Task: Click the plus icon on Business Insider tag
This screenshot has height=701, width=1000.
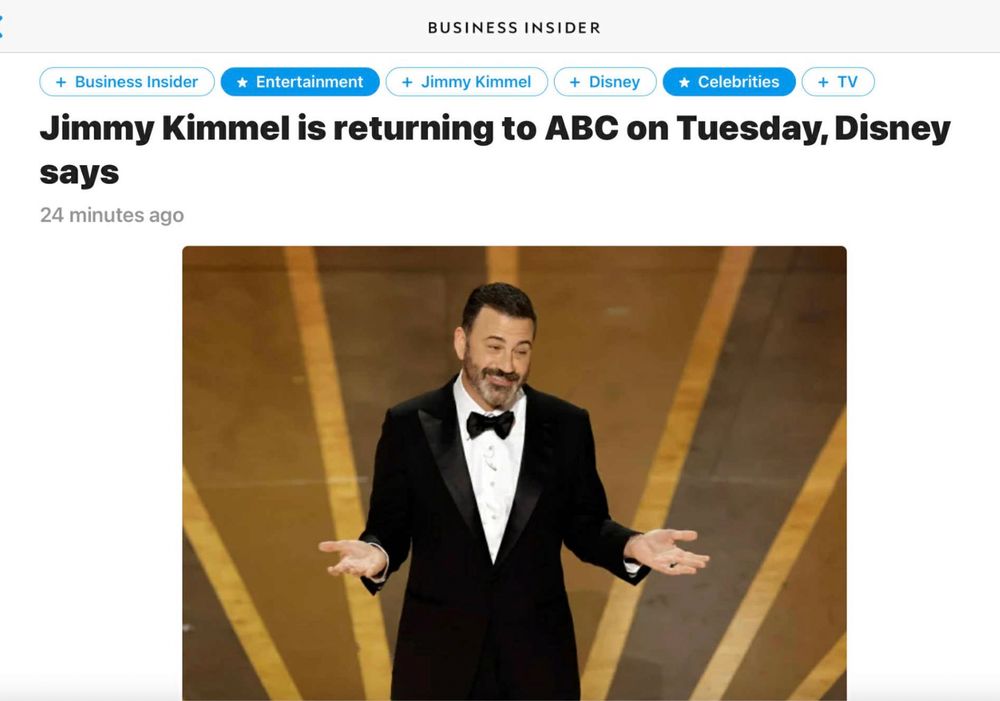Action: [x=61, y=82]
